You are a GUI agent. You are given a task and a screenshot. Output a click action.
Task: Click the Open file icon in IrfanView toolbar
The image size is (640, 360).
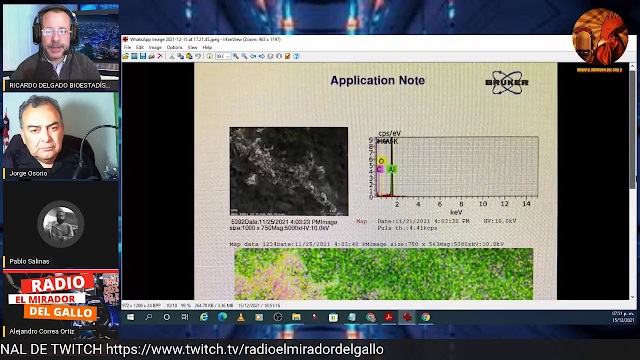(125, 56)
